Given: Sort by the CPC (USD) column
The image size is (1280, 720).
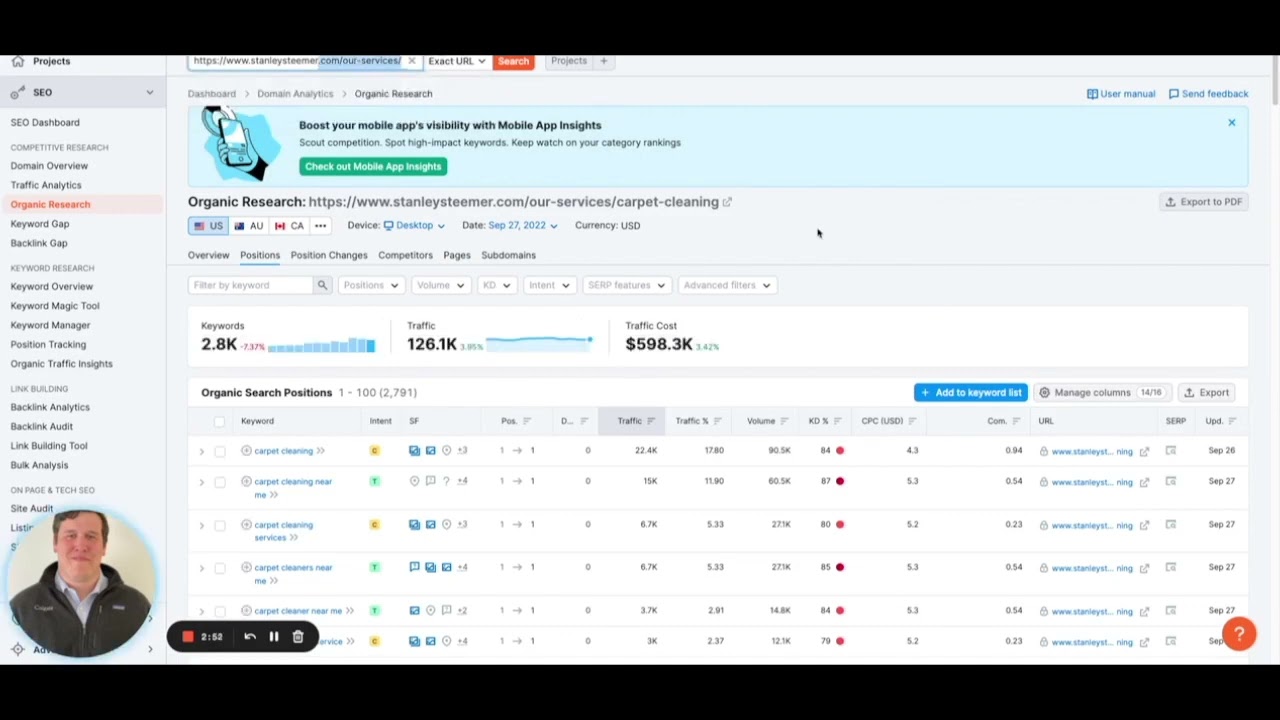Looking at the screenshot, I should point(888,421).
